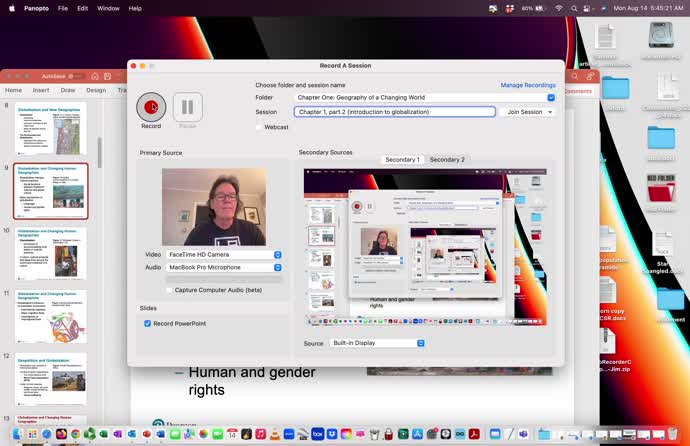Viewport: 690px width, 446px height.
Task: Open the blue folder on desktop
Action: (615, 87)
